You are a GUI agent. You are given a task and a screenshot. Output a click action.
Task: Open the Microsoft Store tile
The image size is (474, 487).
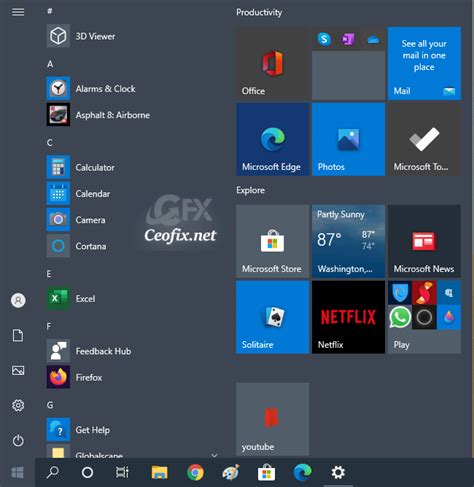[272, 241]
